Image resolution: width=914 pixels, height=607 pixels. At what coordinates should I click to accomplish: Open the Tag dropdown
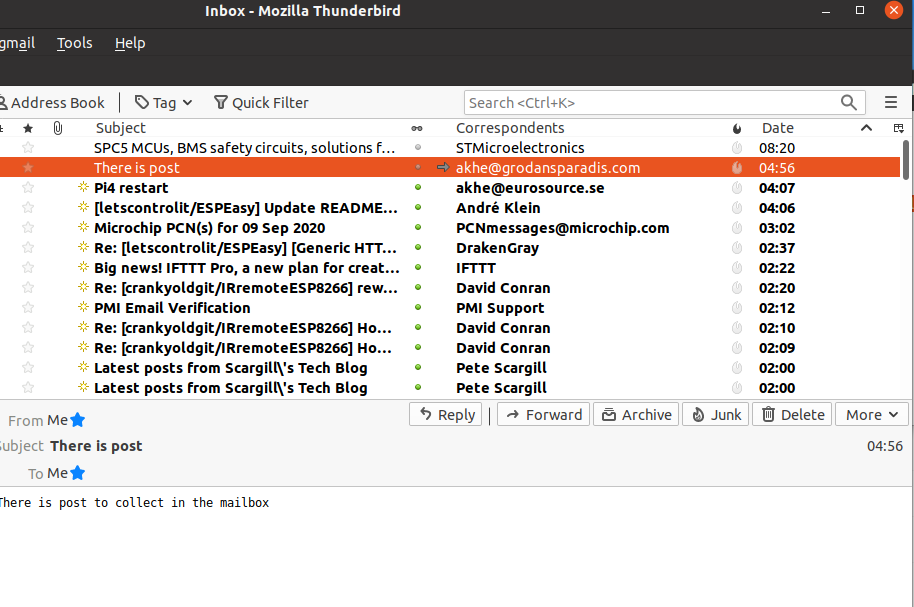pos(163,103)
